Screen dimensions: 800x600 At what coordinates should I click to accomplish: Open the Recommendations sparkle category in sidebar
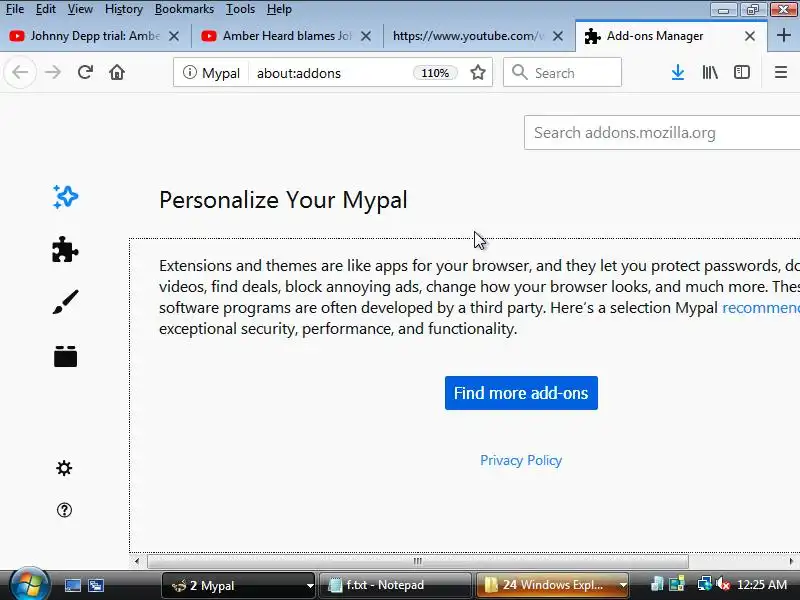(x=65, y=197)
